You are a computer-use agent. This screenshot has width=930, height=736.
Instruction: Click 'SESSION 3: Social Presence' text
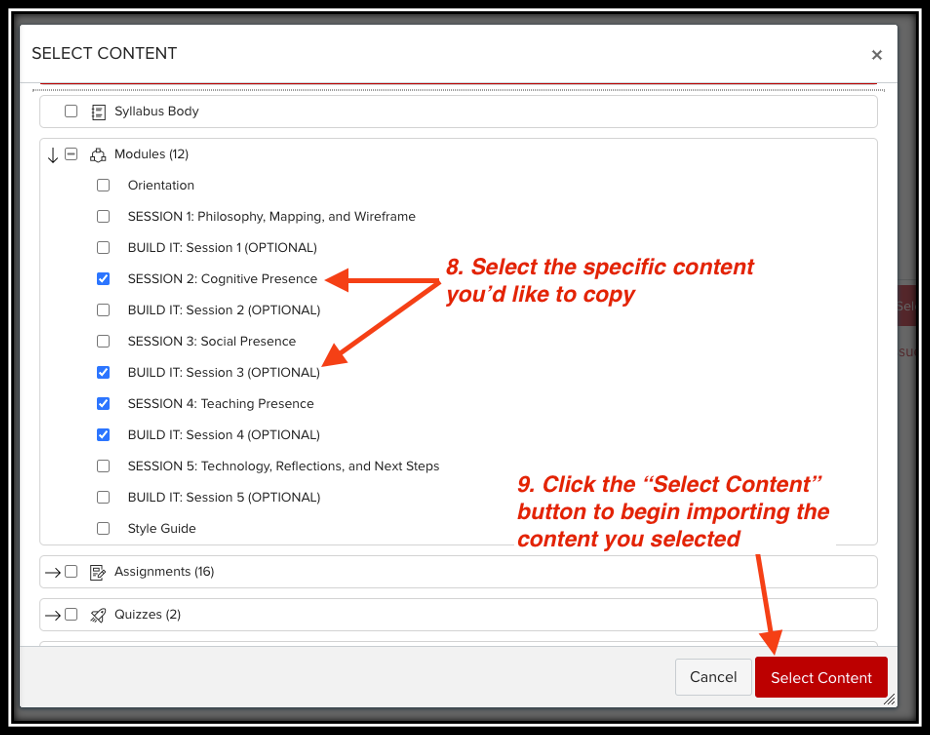[212, 341]
